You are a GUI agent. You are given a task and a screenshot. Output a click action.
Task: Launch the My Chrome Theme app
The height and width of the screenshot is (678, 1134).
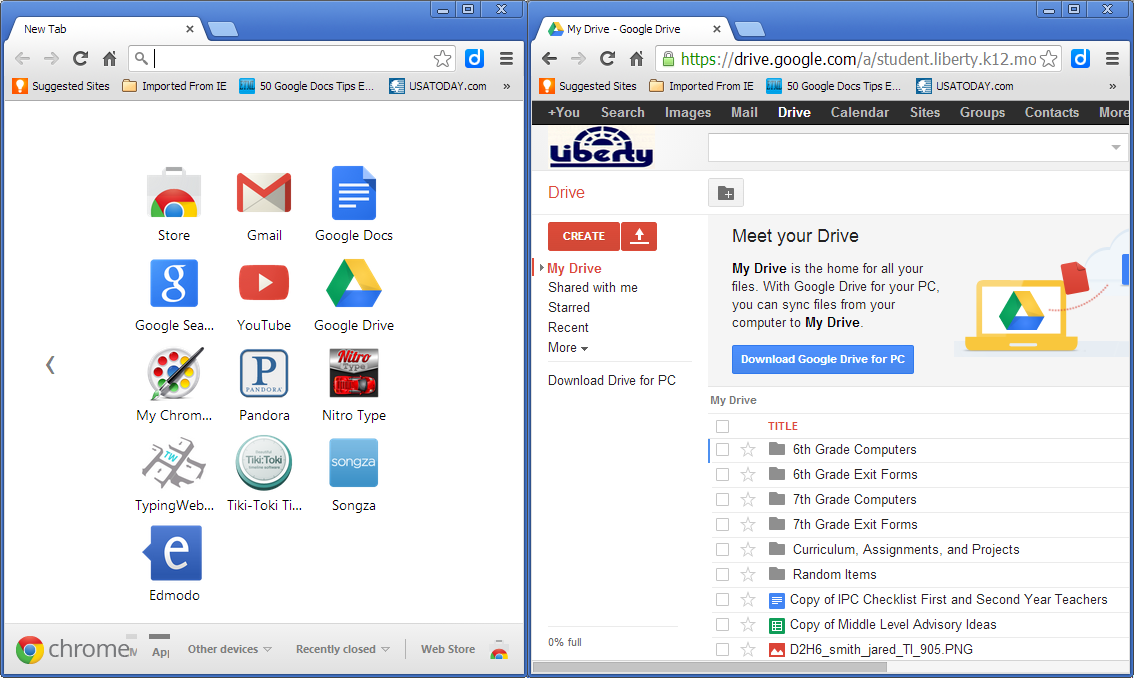coord(174,373)
